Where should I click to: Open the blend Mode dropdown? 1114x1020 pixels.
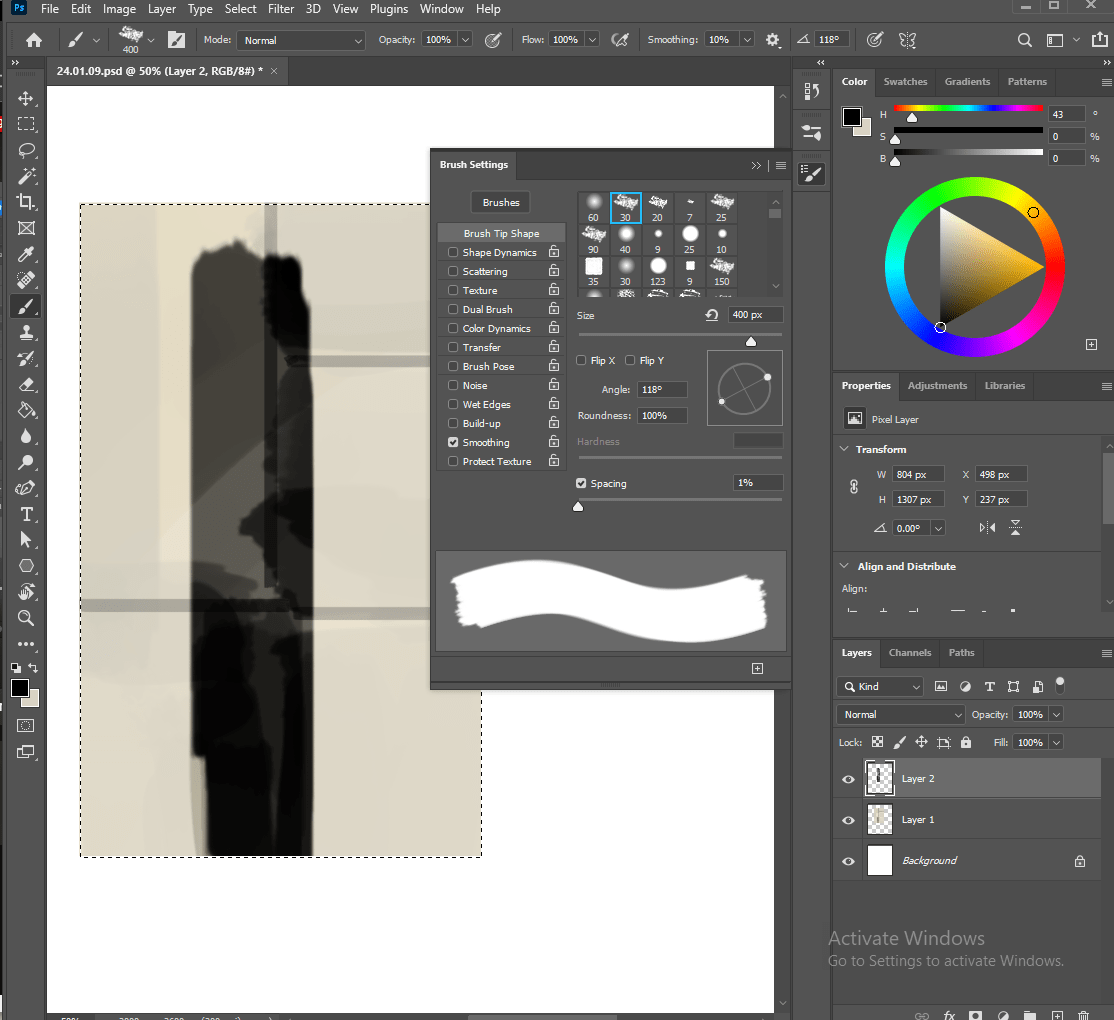click(899, 714)
